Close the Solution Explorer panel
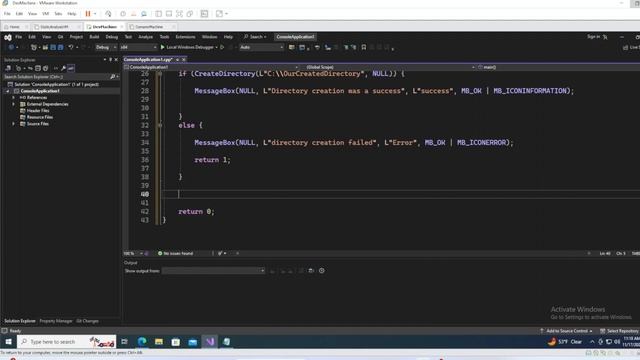The image size is (640, 360). click(x=116, y=60)
